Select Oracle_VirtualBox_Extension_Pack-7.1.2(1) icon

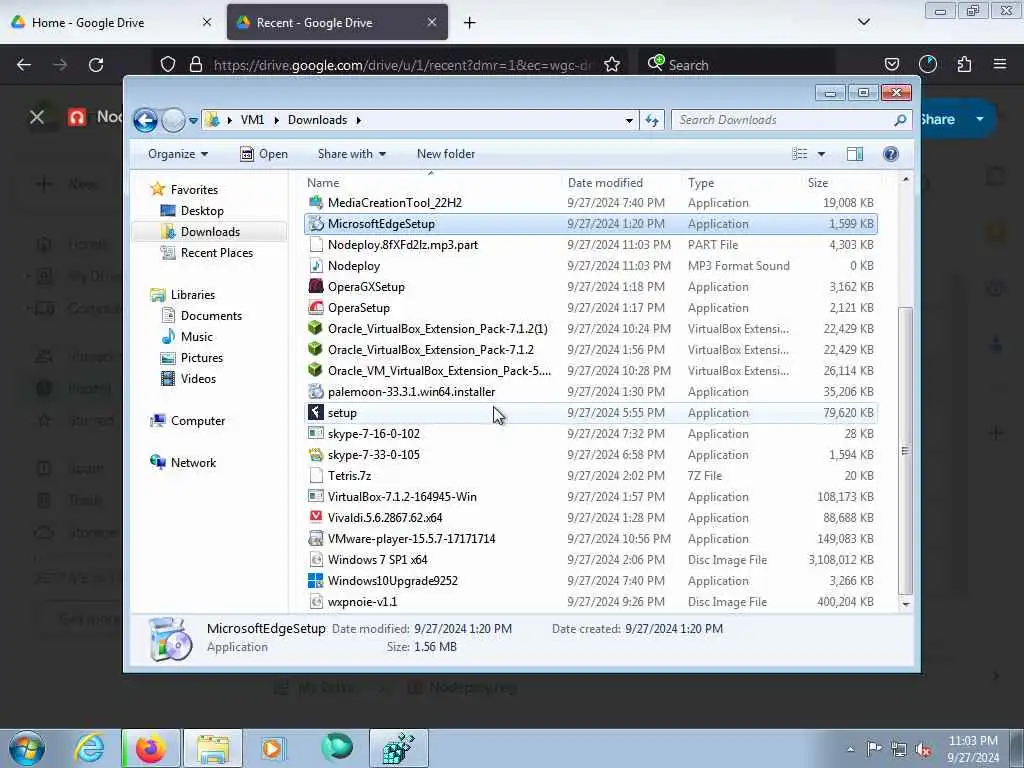316,328
